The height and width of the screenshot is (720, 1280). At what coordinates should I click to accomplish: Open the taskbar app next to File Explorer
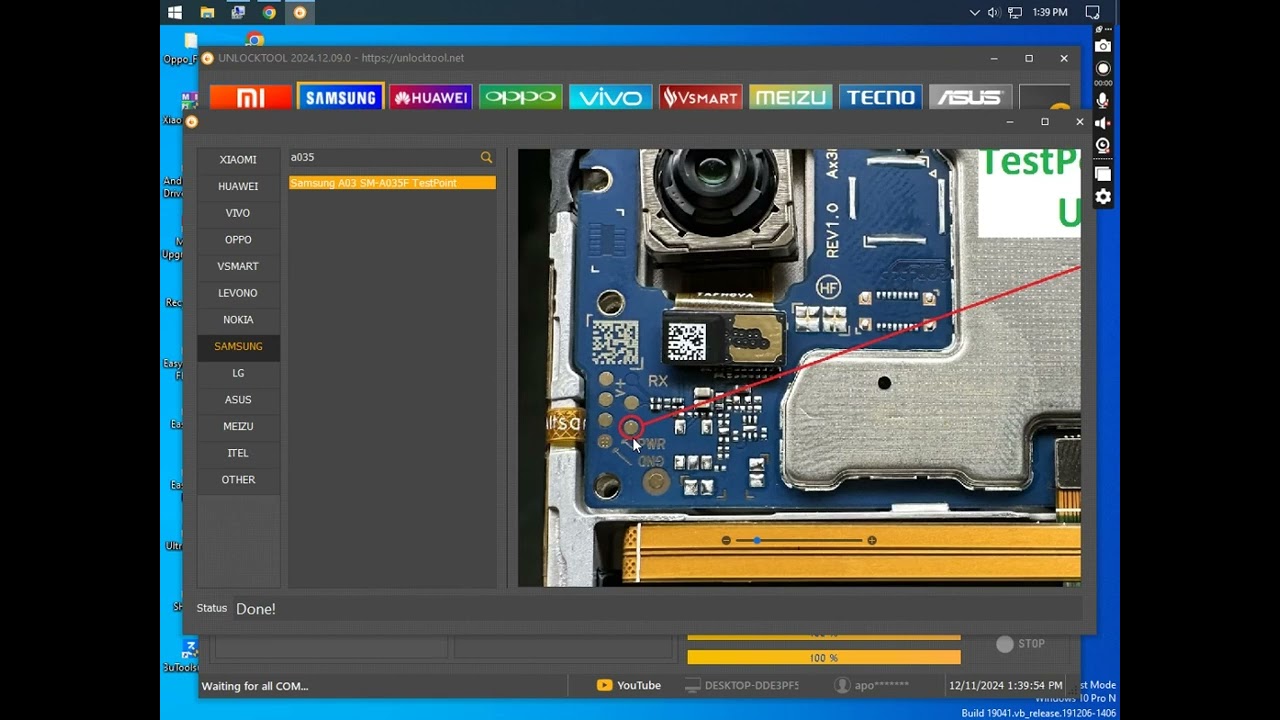[238, 12]
